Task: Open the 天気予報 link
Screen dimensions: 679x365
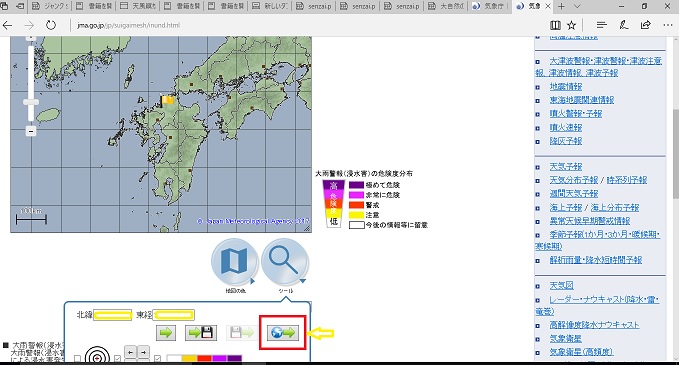Action: point(566,167)
